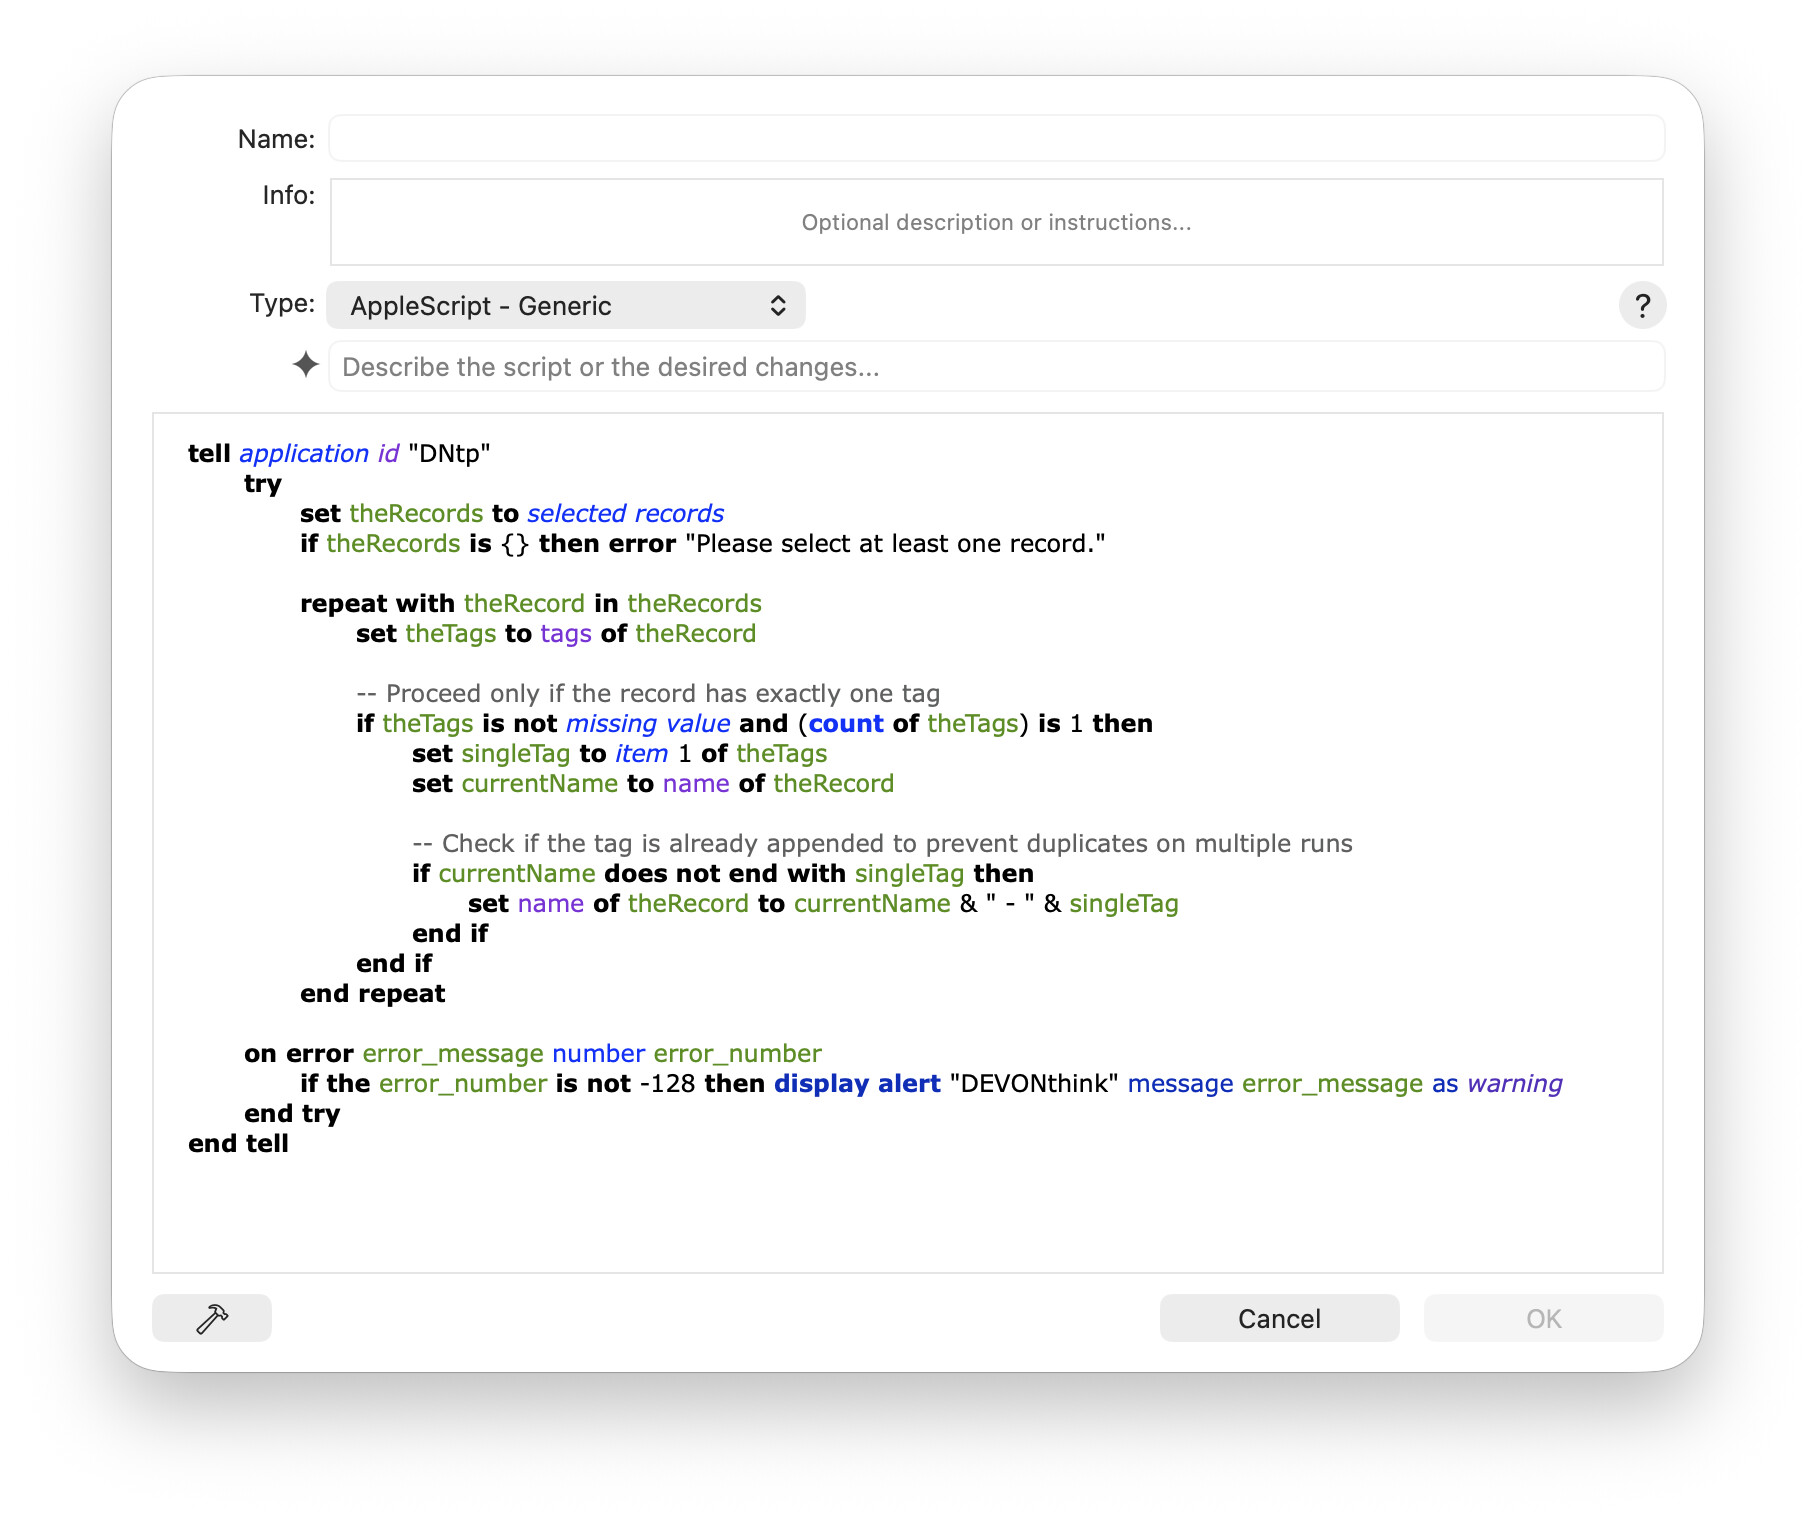The width and height of the screenshot is (1816, 1520).
Task: Click the hammer compile script button
Action: point(211,1318)
